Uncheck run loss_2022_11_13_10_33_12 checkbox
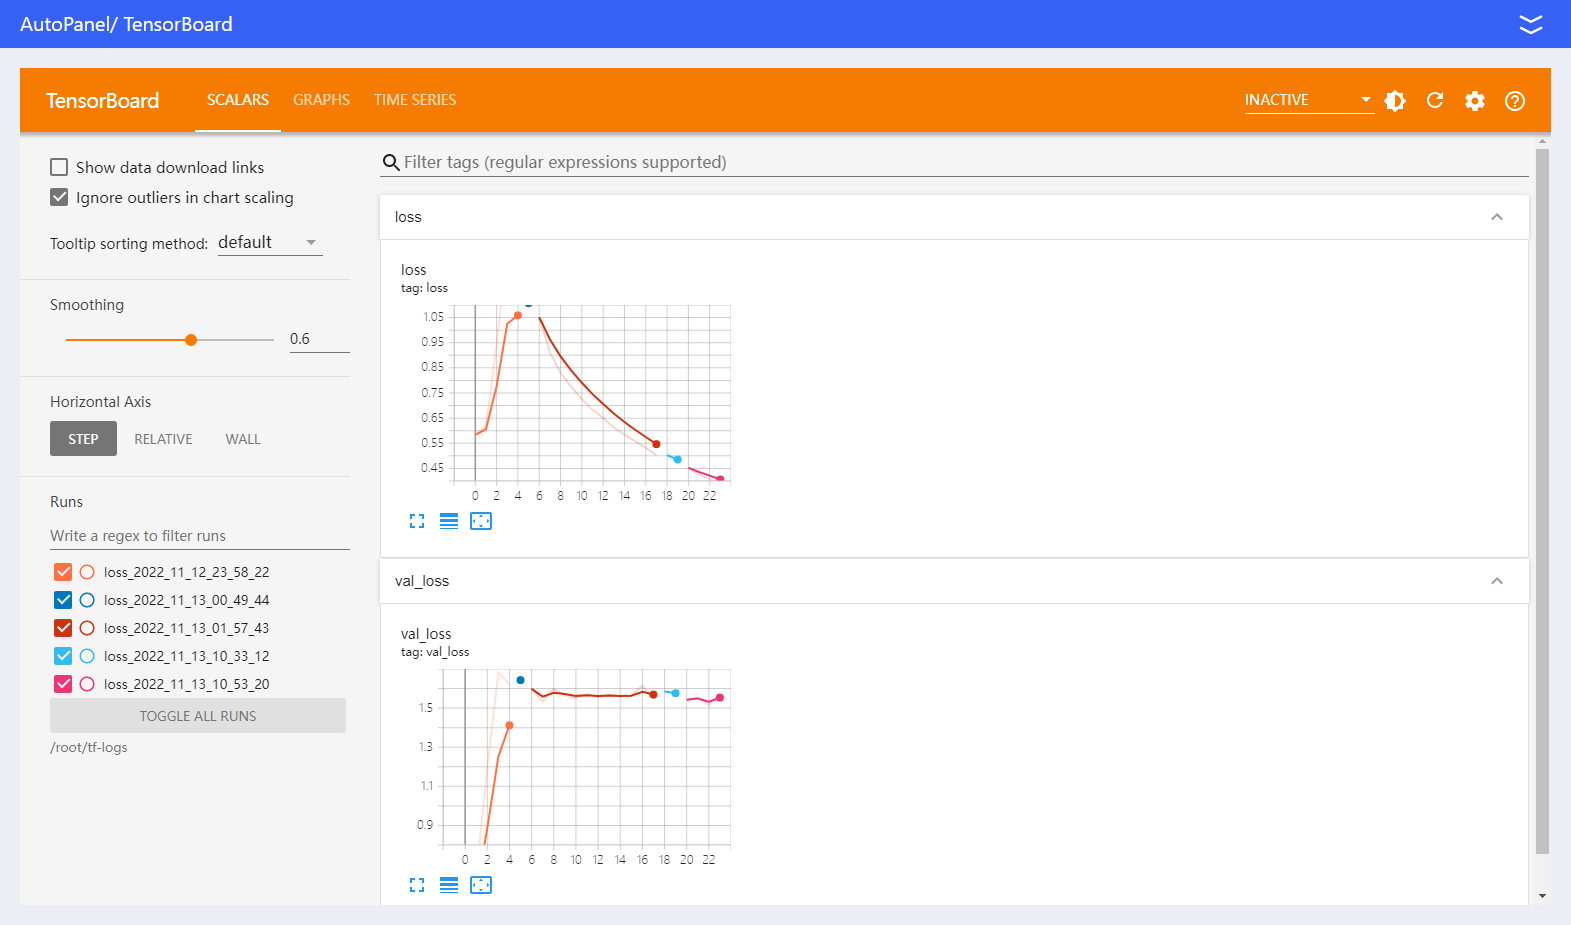The height and width of the screenshot is (925, 1571). click(x=63, y=656)
